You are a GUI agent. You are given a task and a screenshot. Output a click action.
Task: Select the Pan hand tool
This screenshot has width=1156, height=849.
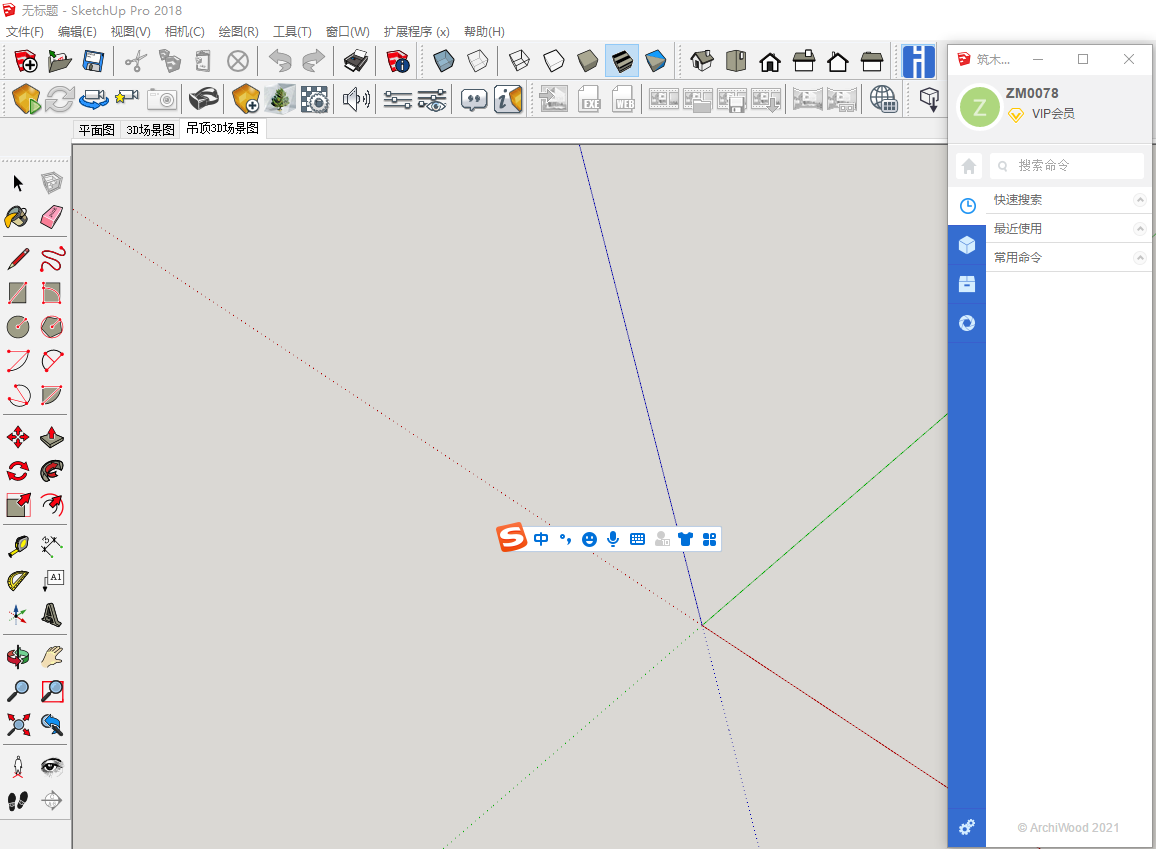[x=52, y=656]
